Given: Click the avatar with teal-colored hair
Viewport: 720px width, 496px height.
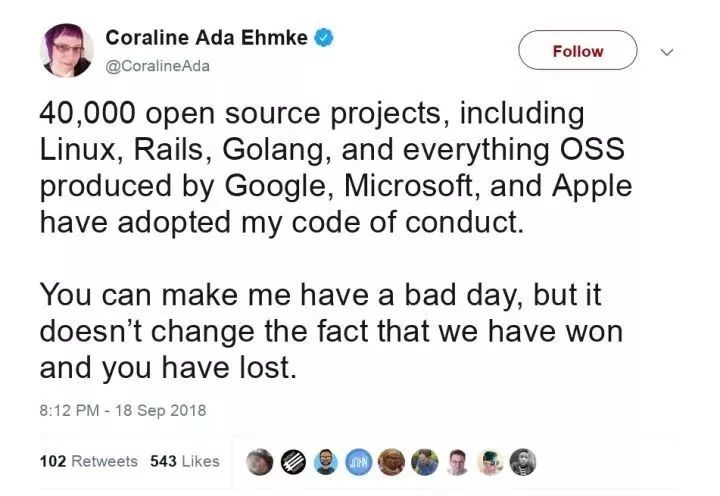Looking at the screenshot, I should pos(490,461).
